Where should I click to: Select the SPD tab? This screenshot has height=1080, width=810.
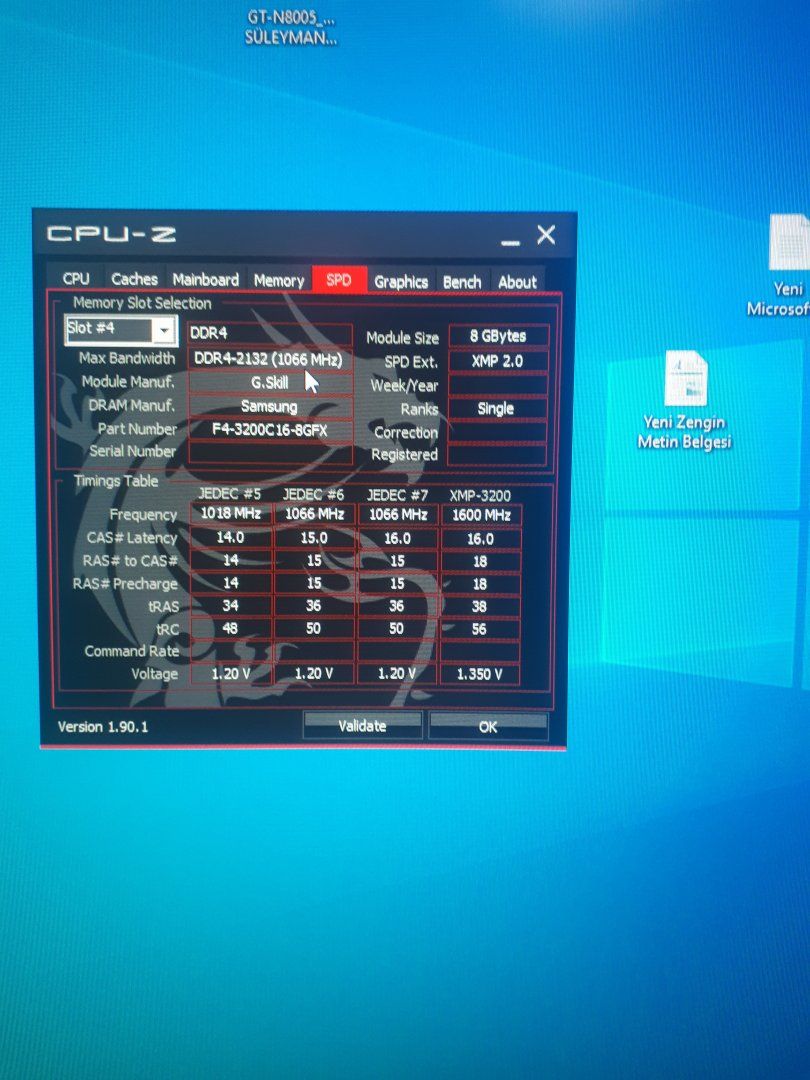pyautogui.click(x=338, y=280)
